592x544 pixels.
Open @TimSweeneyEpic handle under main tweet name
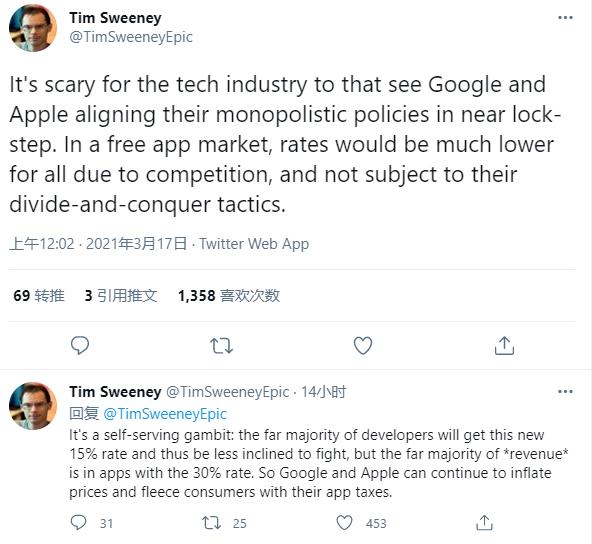pyautogui.click(x=131, y=37)
